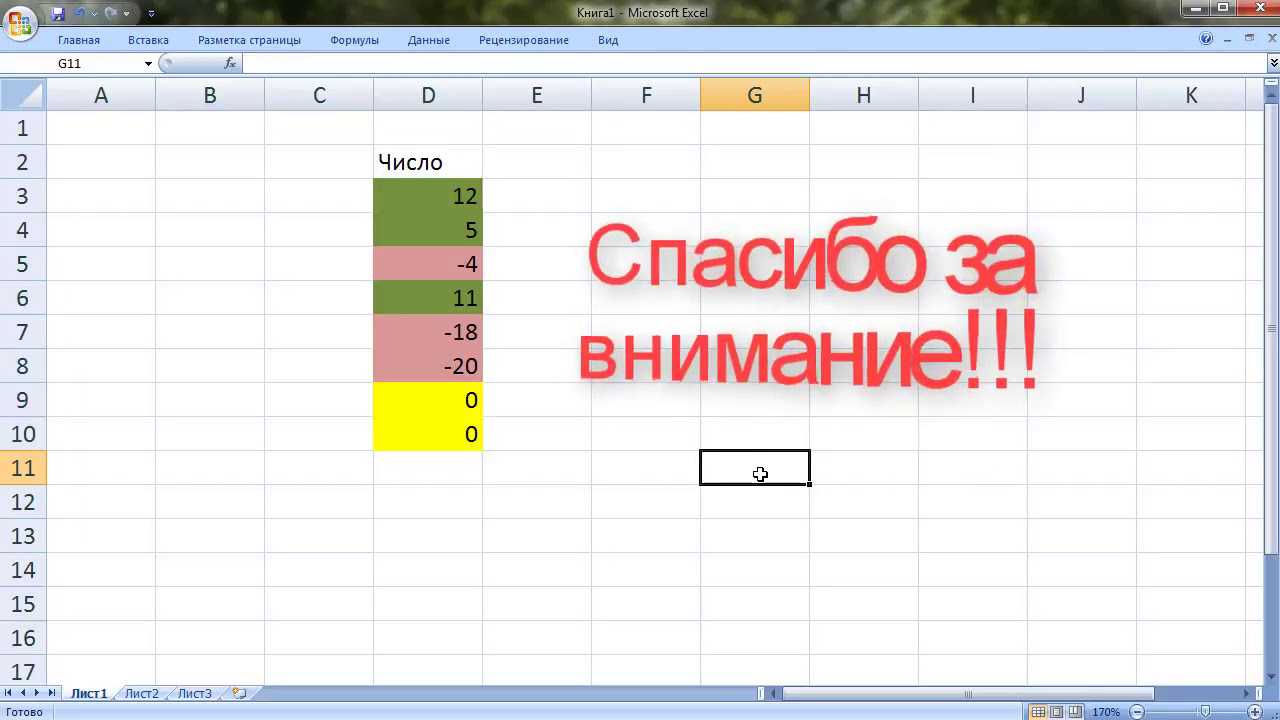Select the highlighted column G header
1280x720 pixels.
755,95
